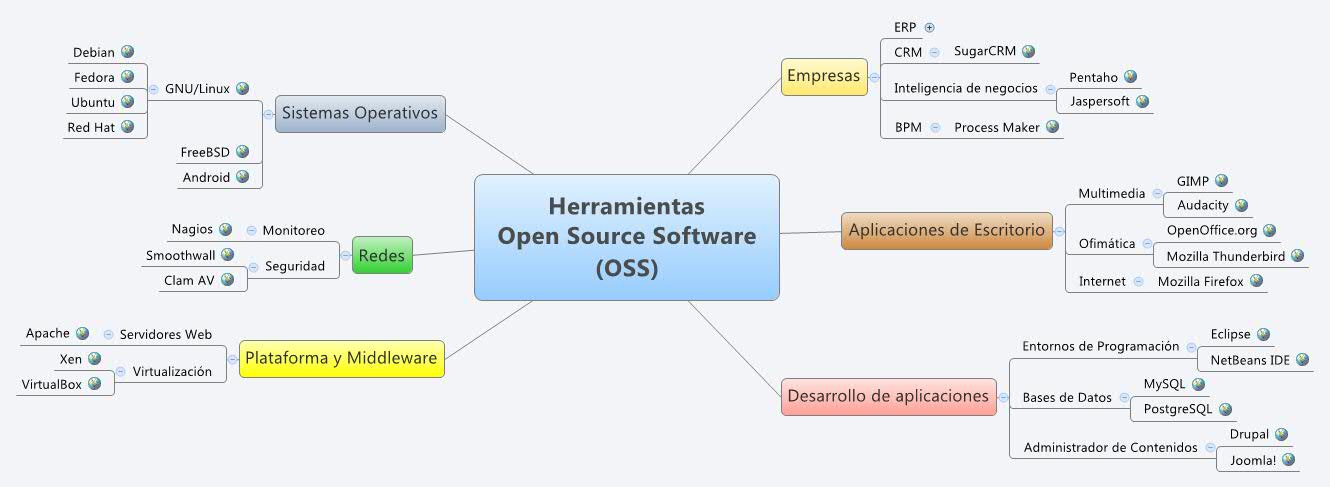Open the globe hyperlink icon next to GIMP
1330x487 pixels.
1221,181
